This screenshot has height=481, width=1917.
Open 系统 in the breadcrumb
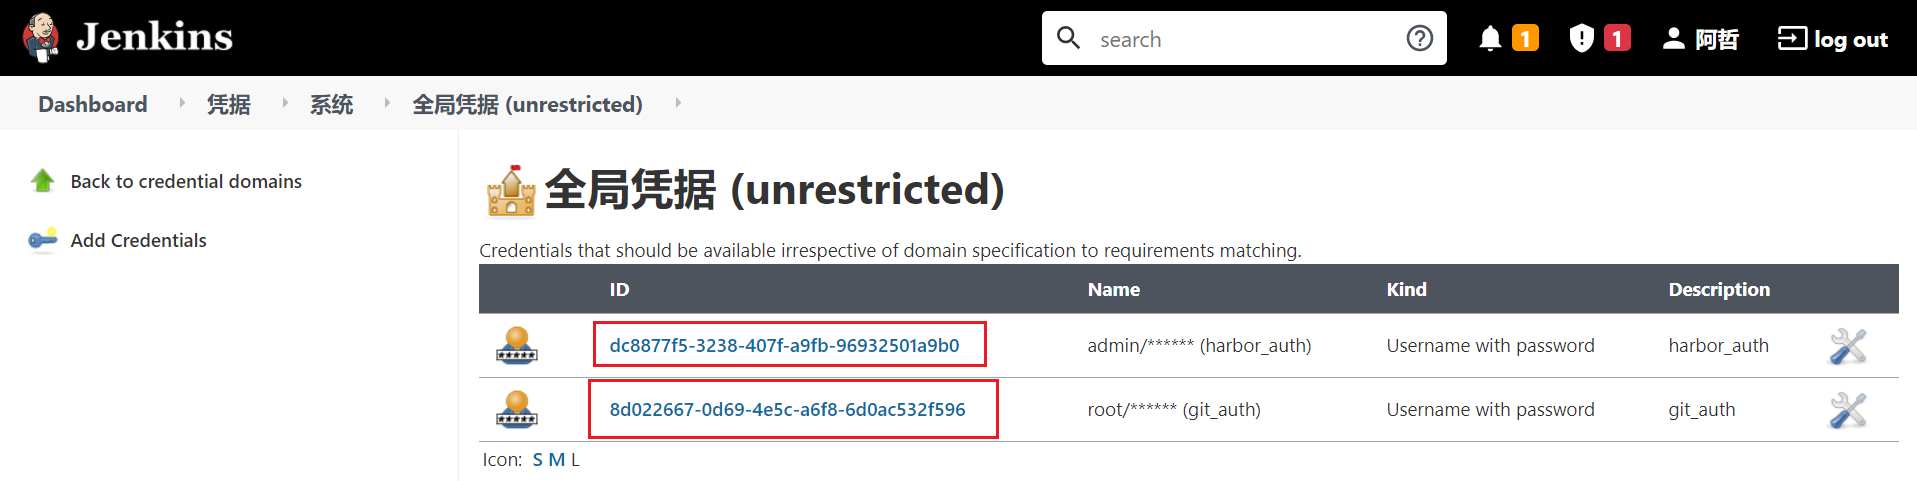click(331, 104)
